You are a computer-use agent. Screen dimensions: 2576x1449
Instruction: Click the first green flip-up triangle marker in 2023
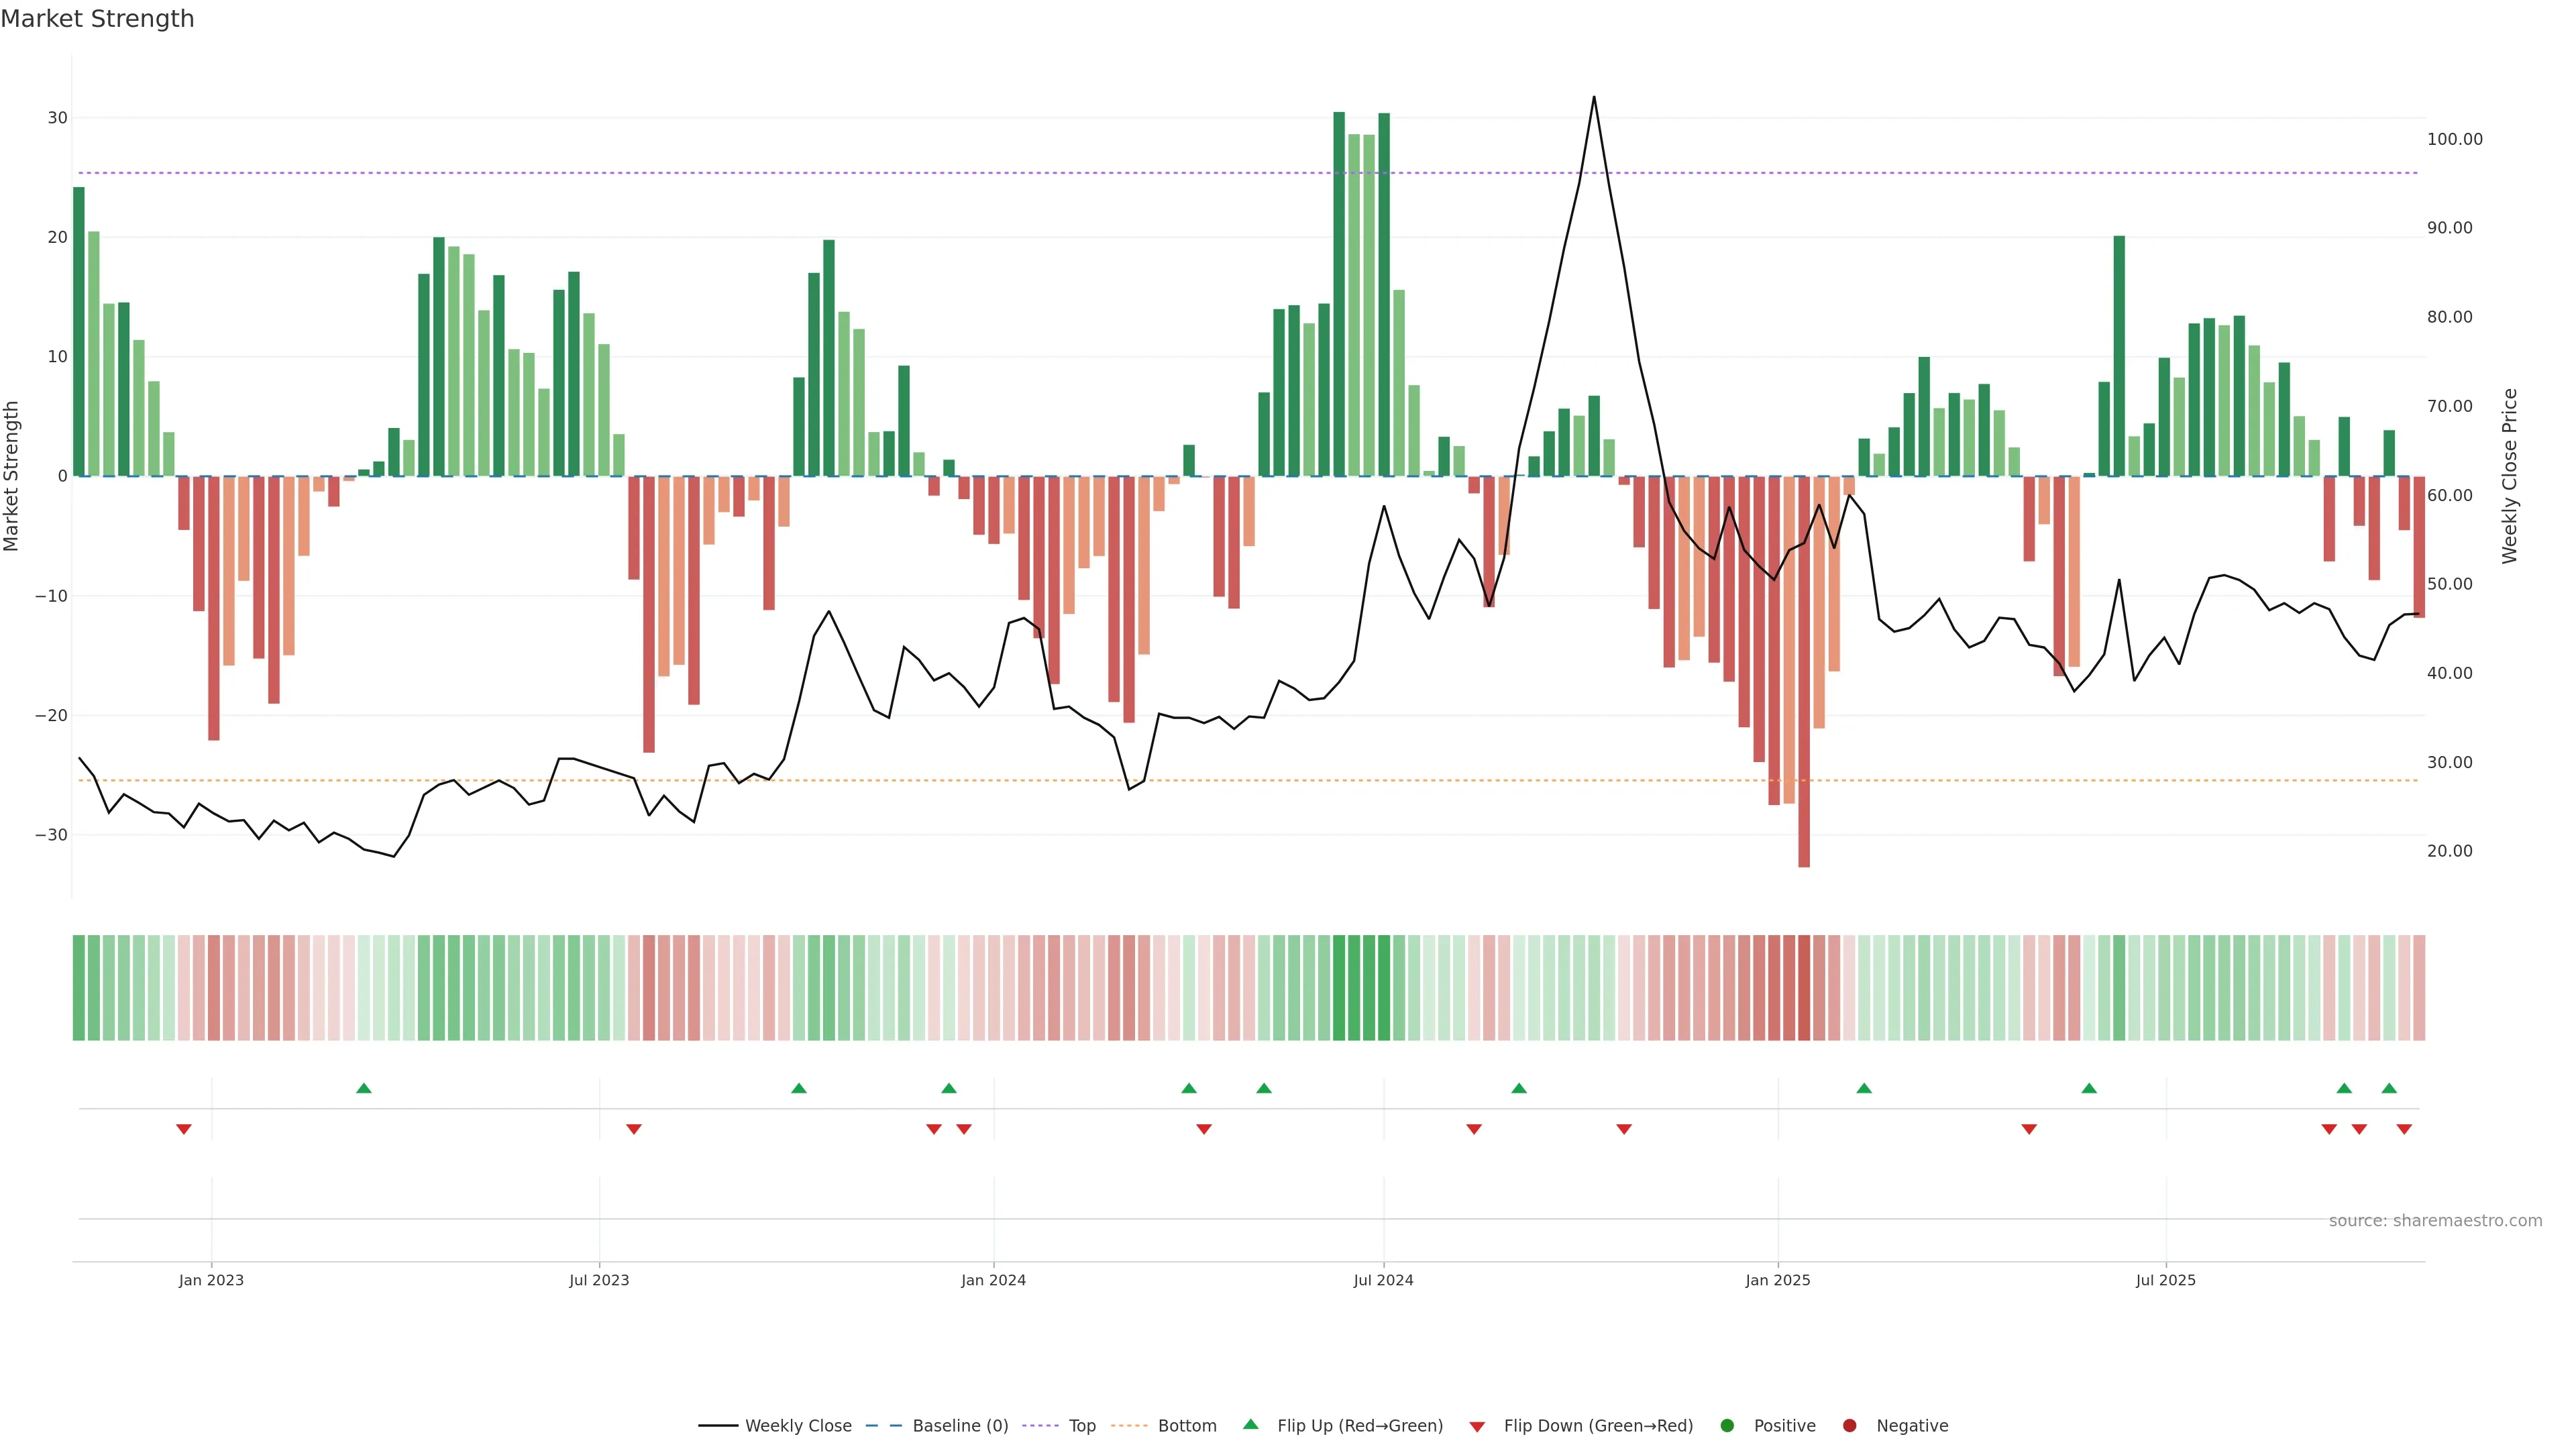click(x=364, y=1088)
